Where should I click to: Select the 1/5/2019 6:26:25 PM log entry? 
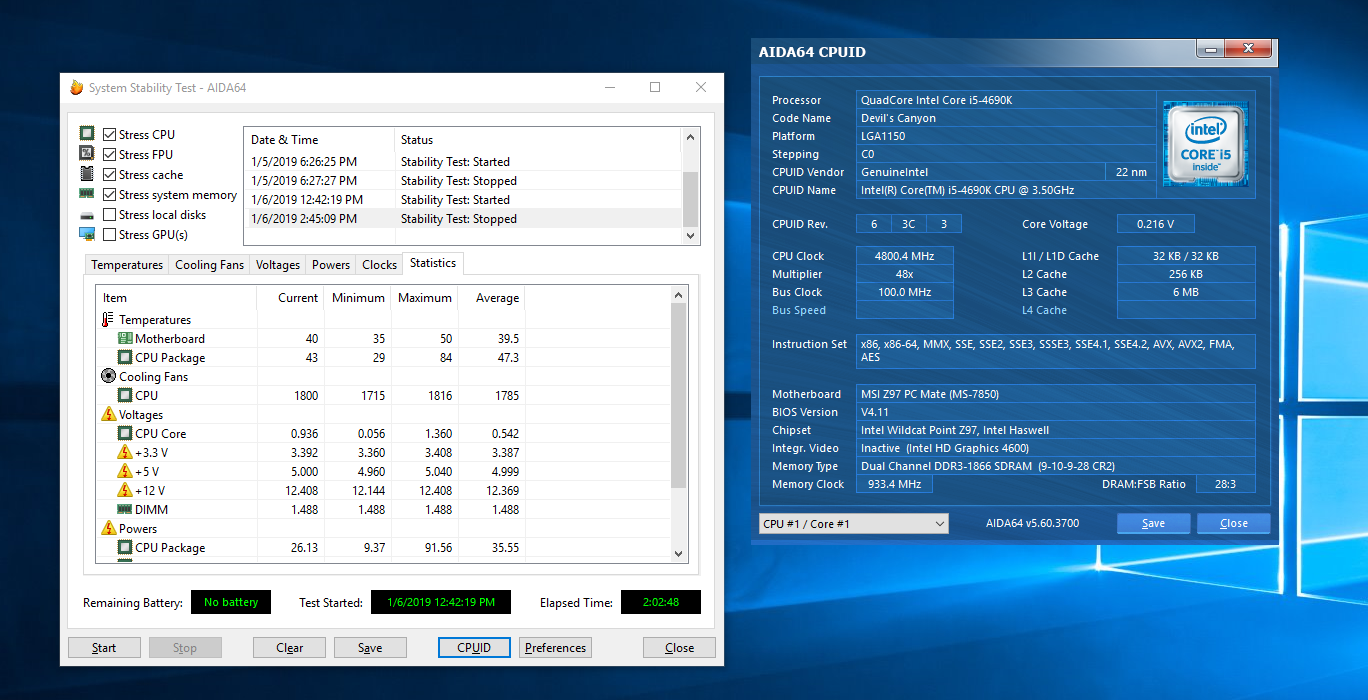pos(463,162)
